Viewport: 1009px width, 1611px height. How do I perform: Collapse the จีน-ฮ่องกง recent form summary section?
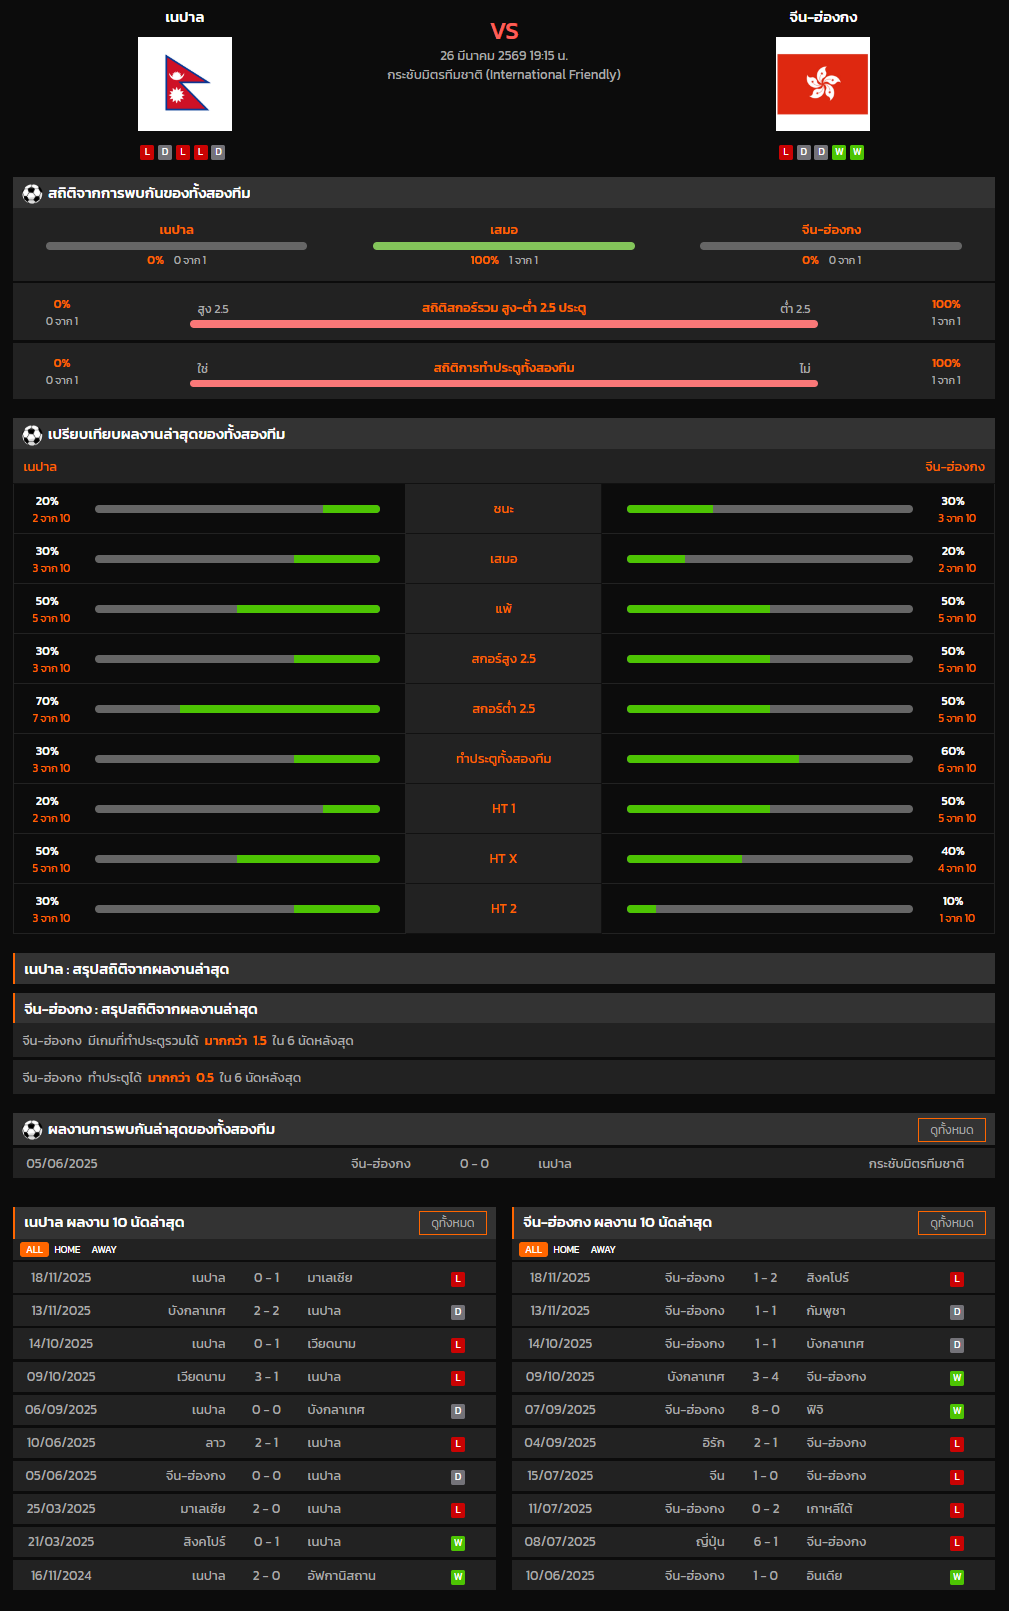(504, 1009)
